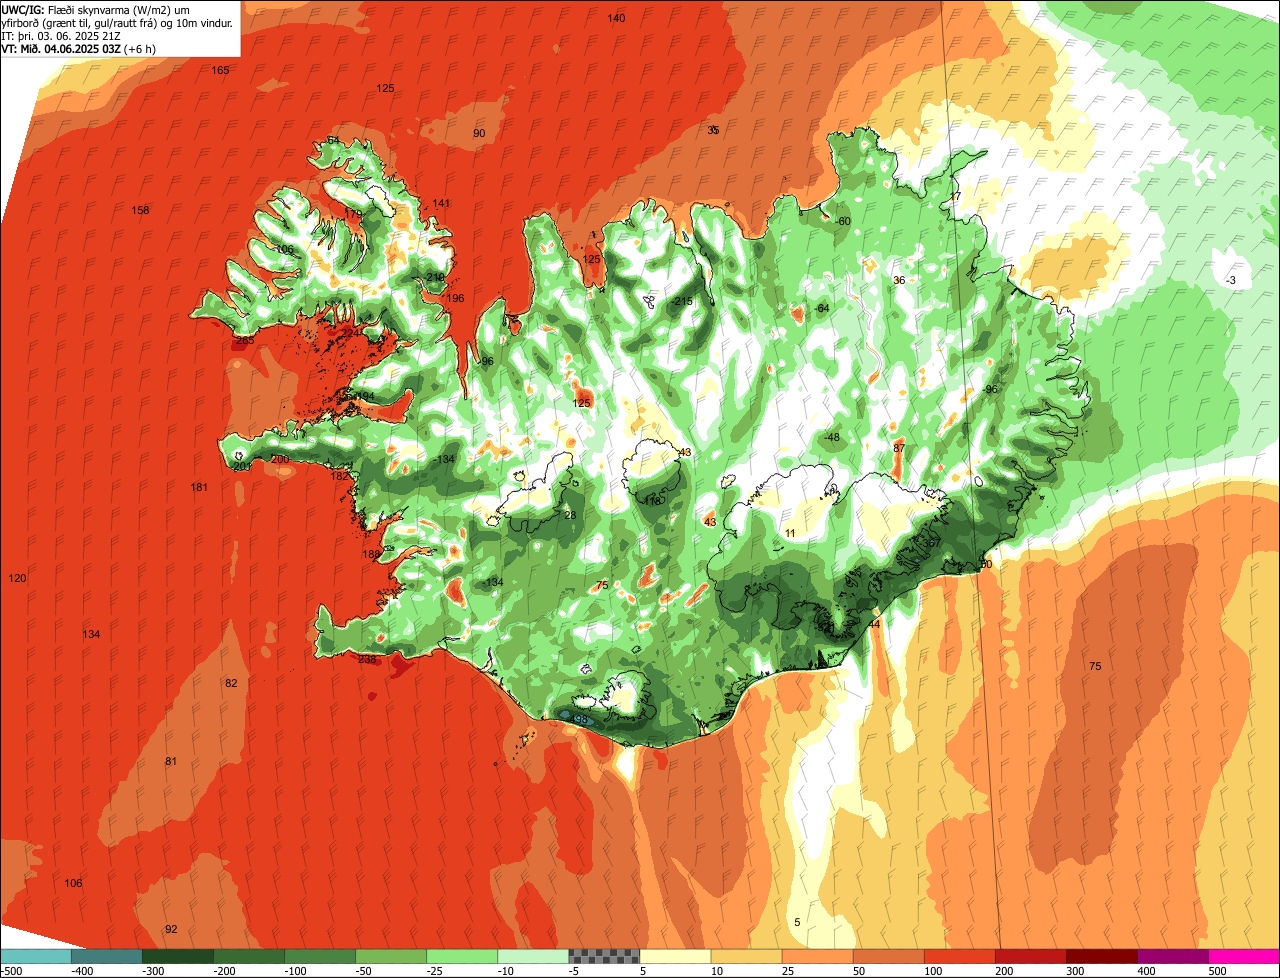Select the map value 28
Viewport: 1280px width, 978px height.
[570, 515]
